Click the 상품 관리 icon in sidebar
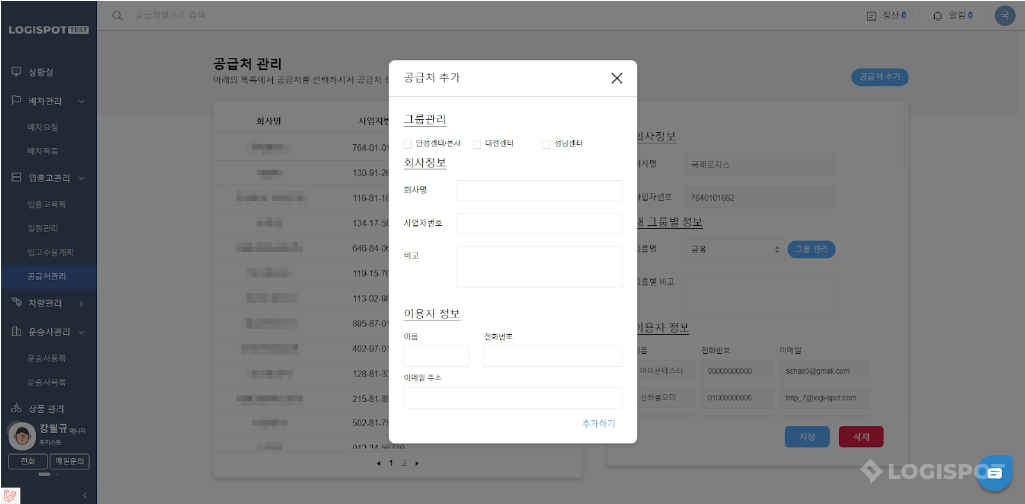Viewport: 1025px width, 504px height. 16,409
